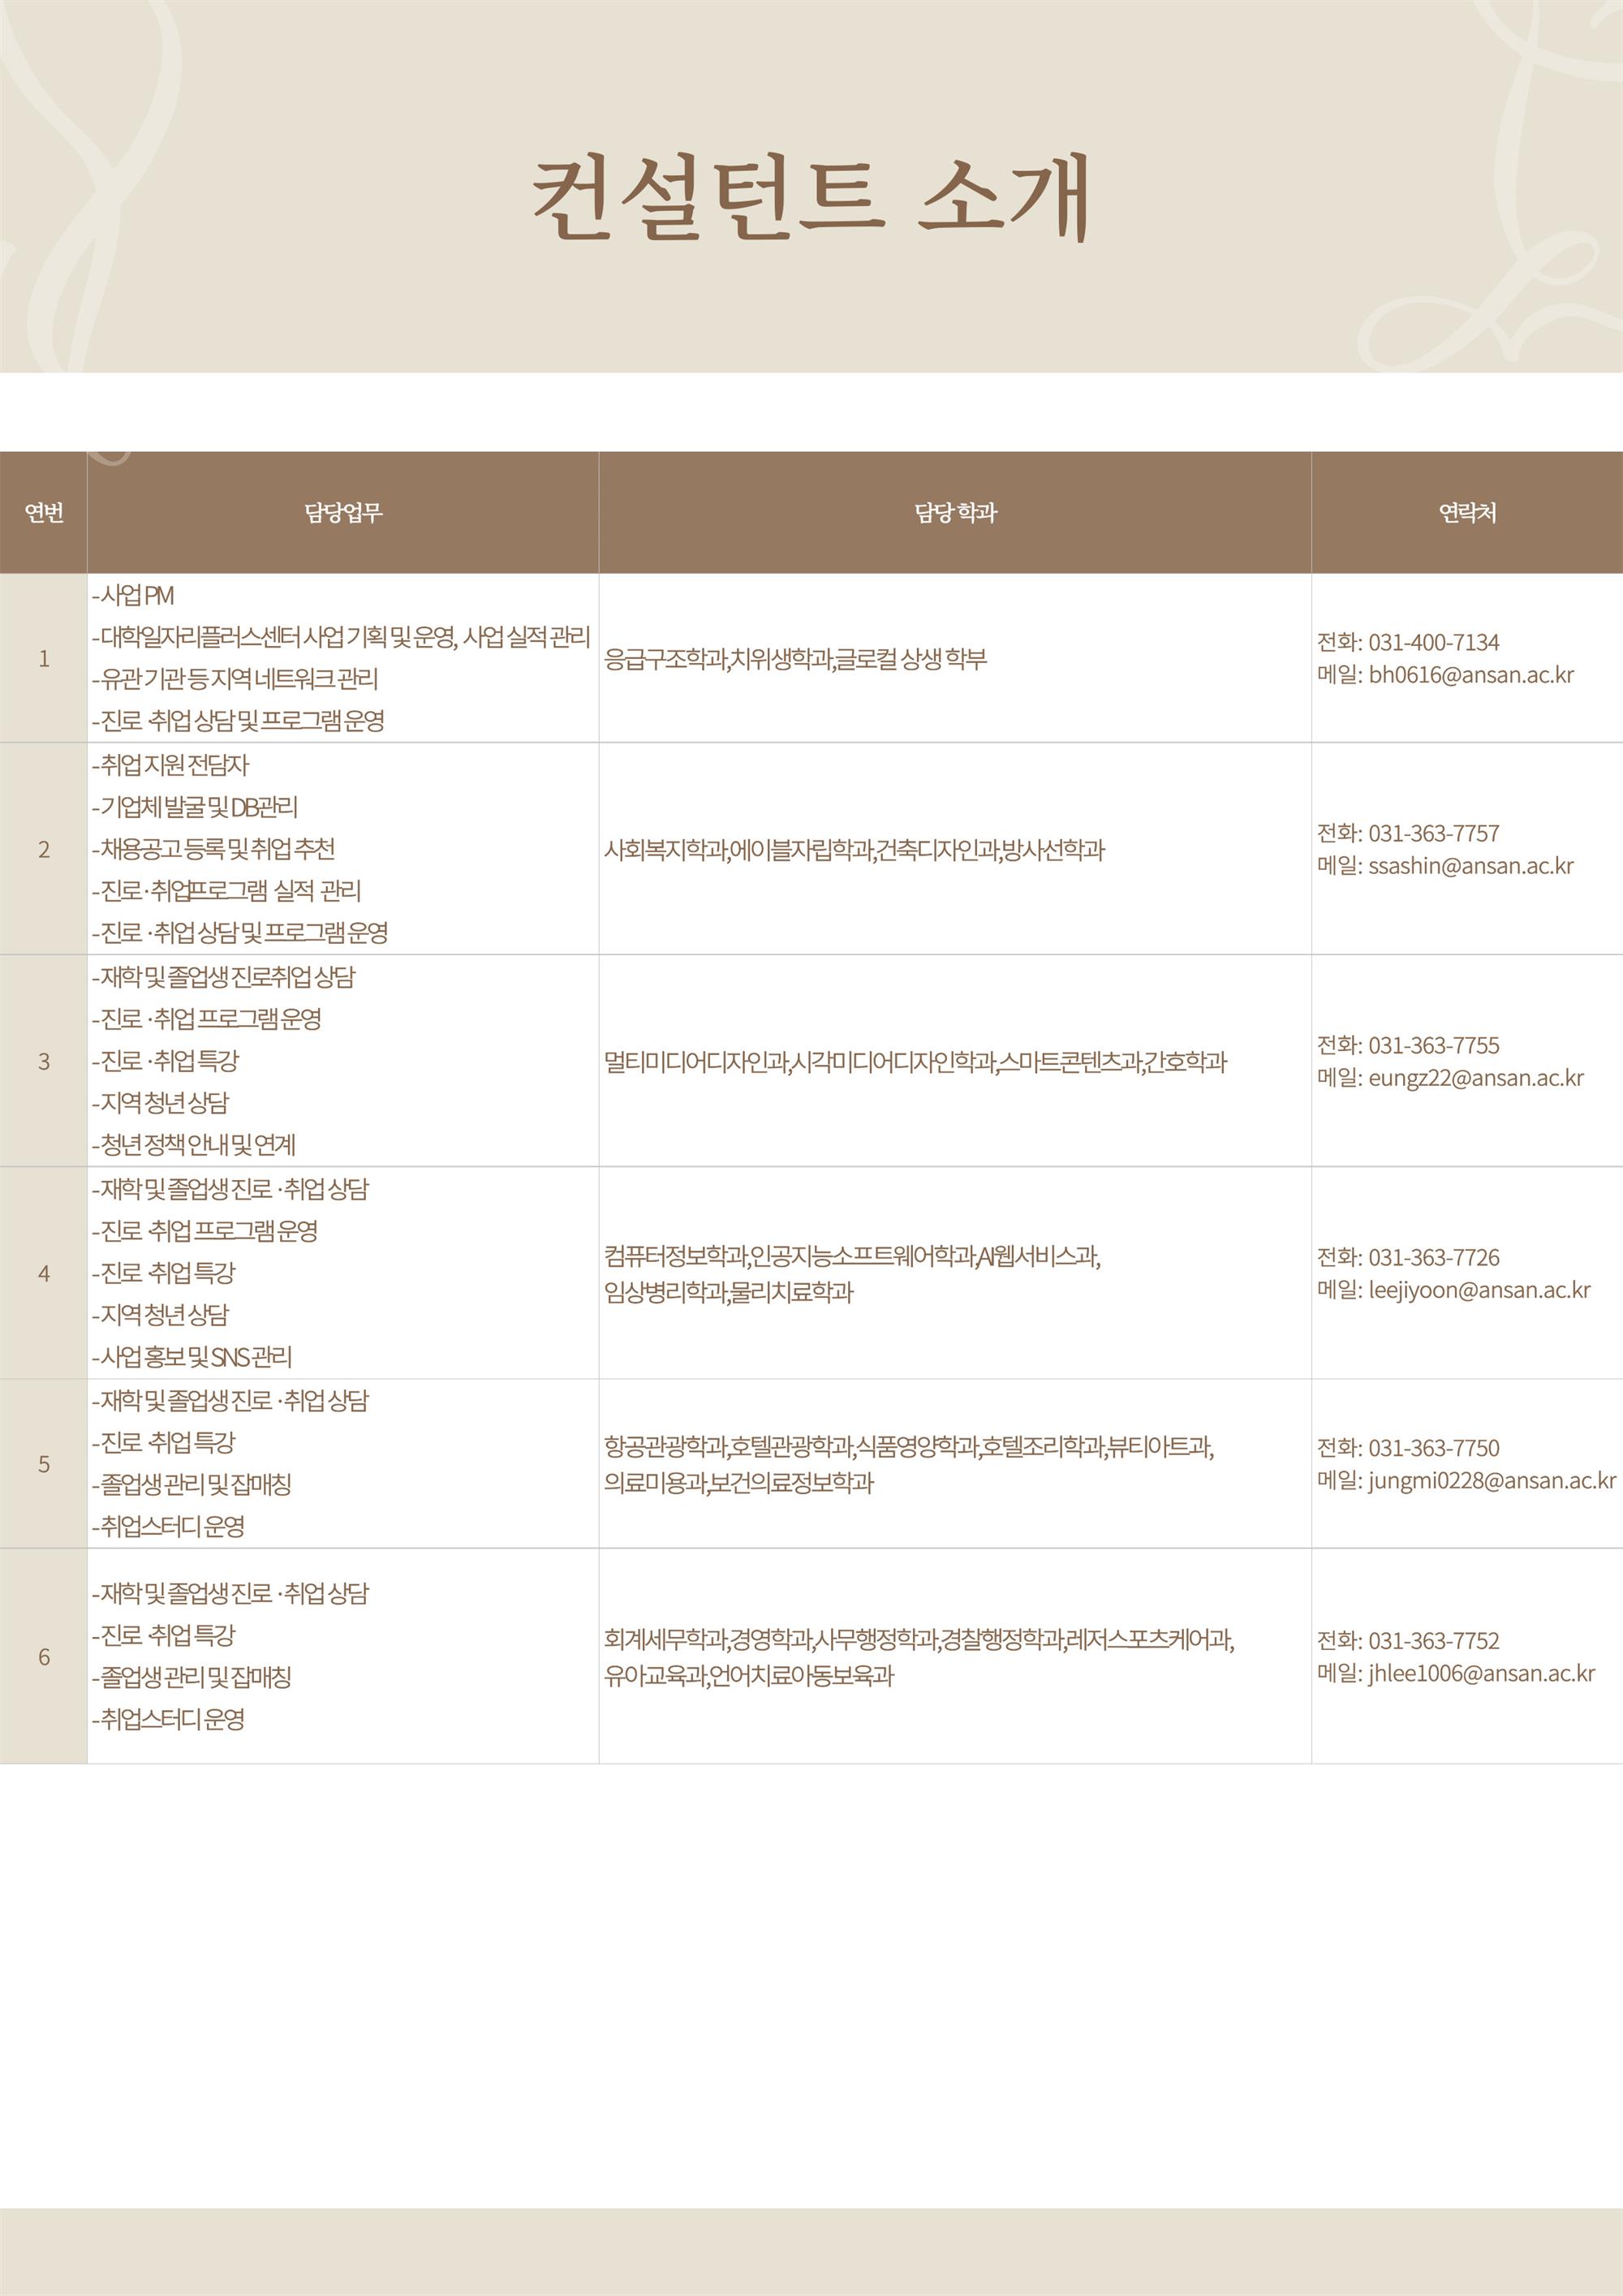Click 취업 지원 전담자 line

point(170,765)
